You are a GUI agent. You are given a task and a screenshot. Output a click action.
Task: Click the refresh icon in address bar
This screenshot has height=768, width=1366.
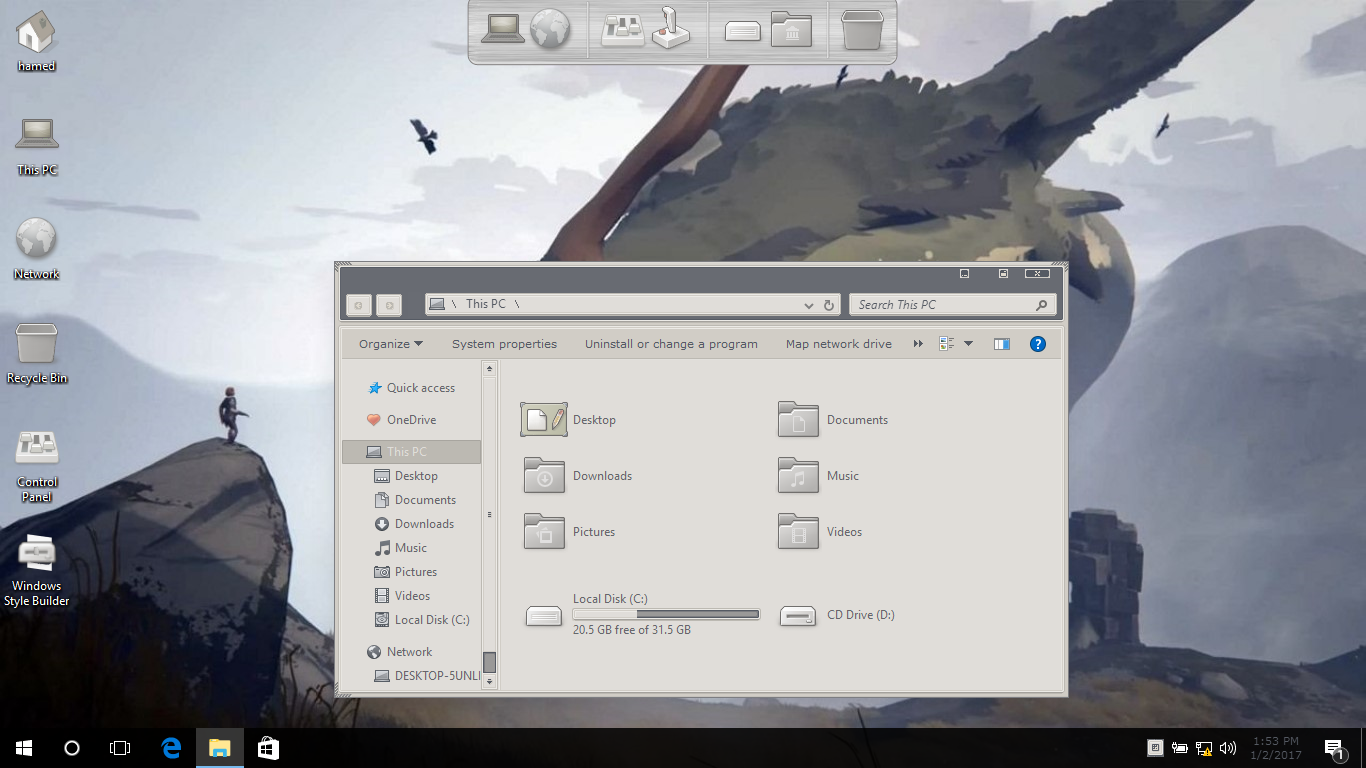[x=829, y=305]
